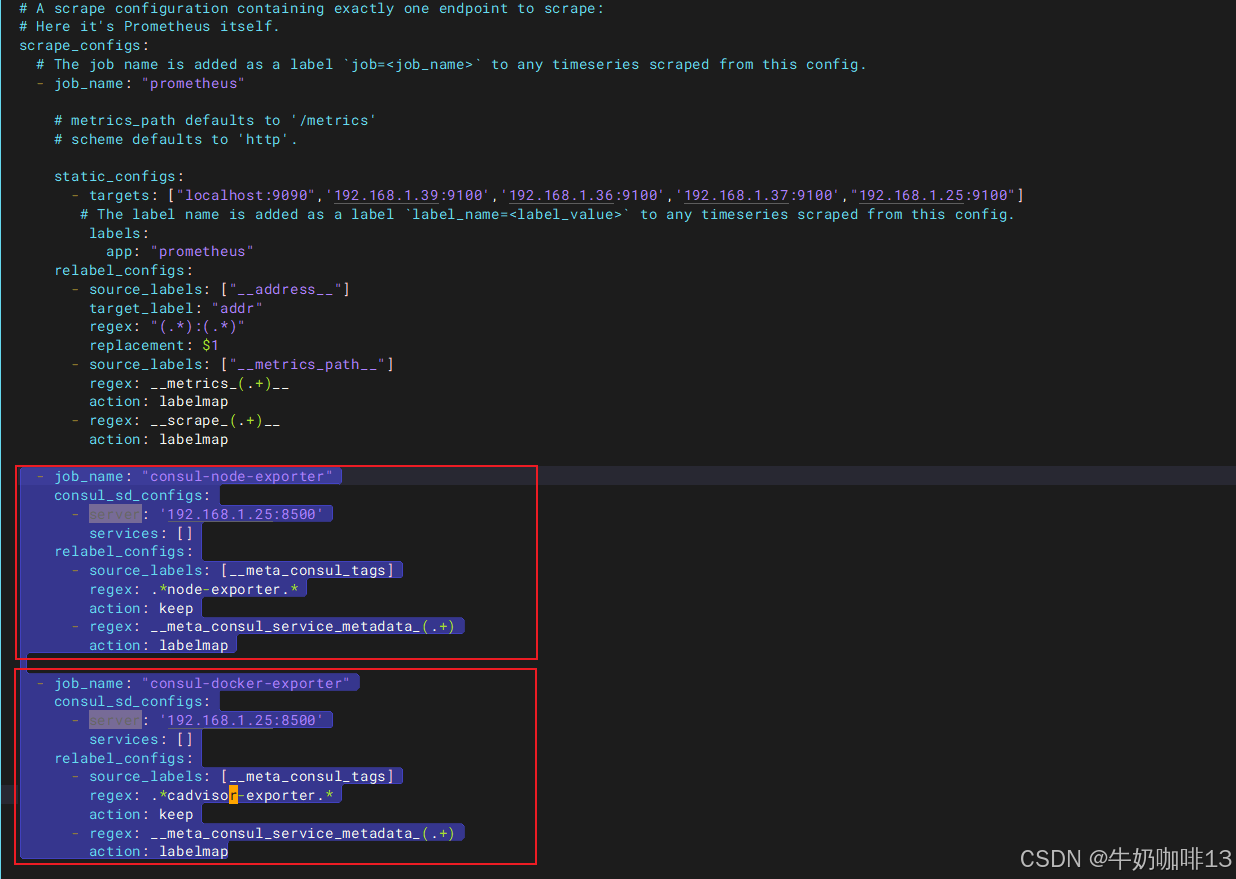Click [__meta_consul_tags] in the consul-node-exporter job
1236x879 pixels.
pos(307,570)
